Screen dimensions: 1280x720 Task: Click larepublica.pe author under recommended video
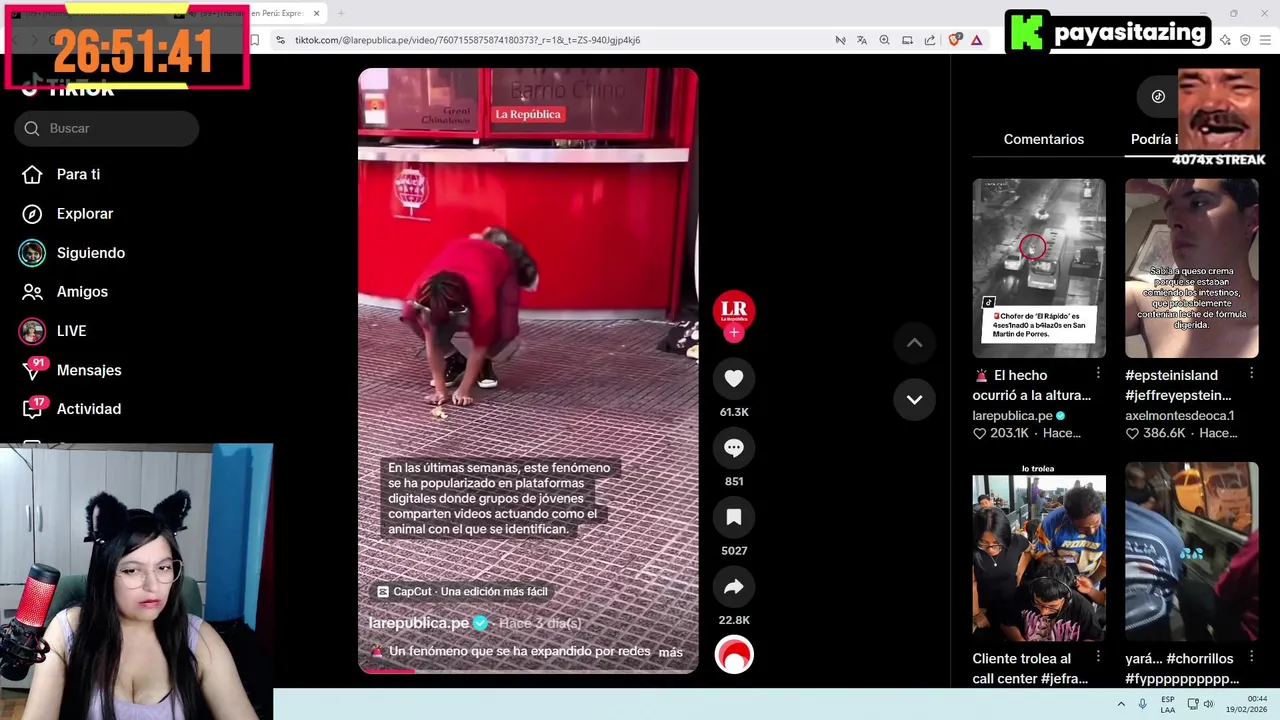pos(1012,415)
